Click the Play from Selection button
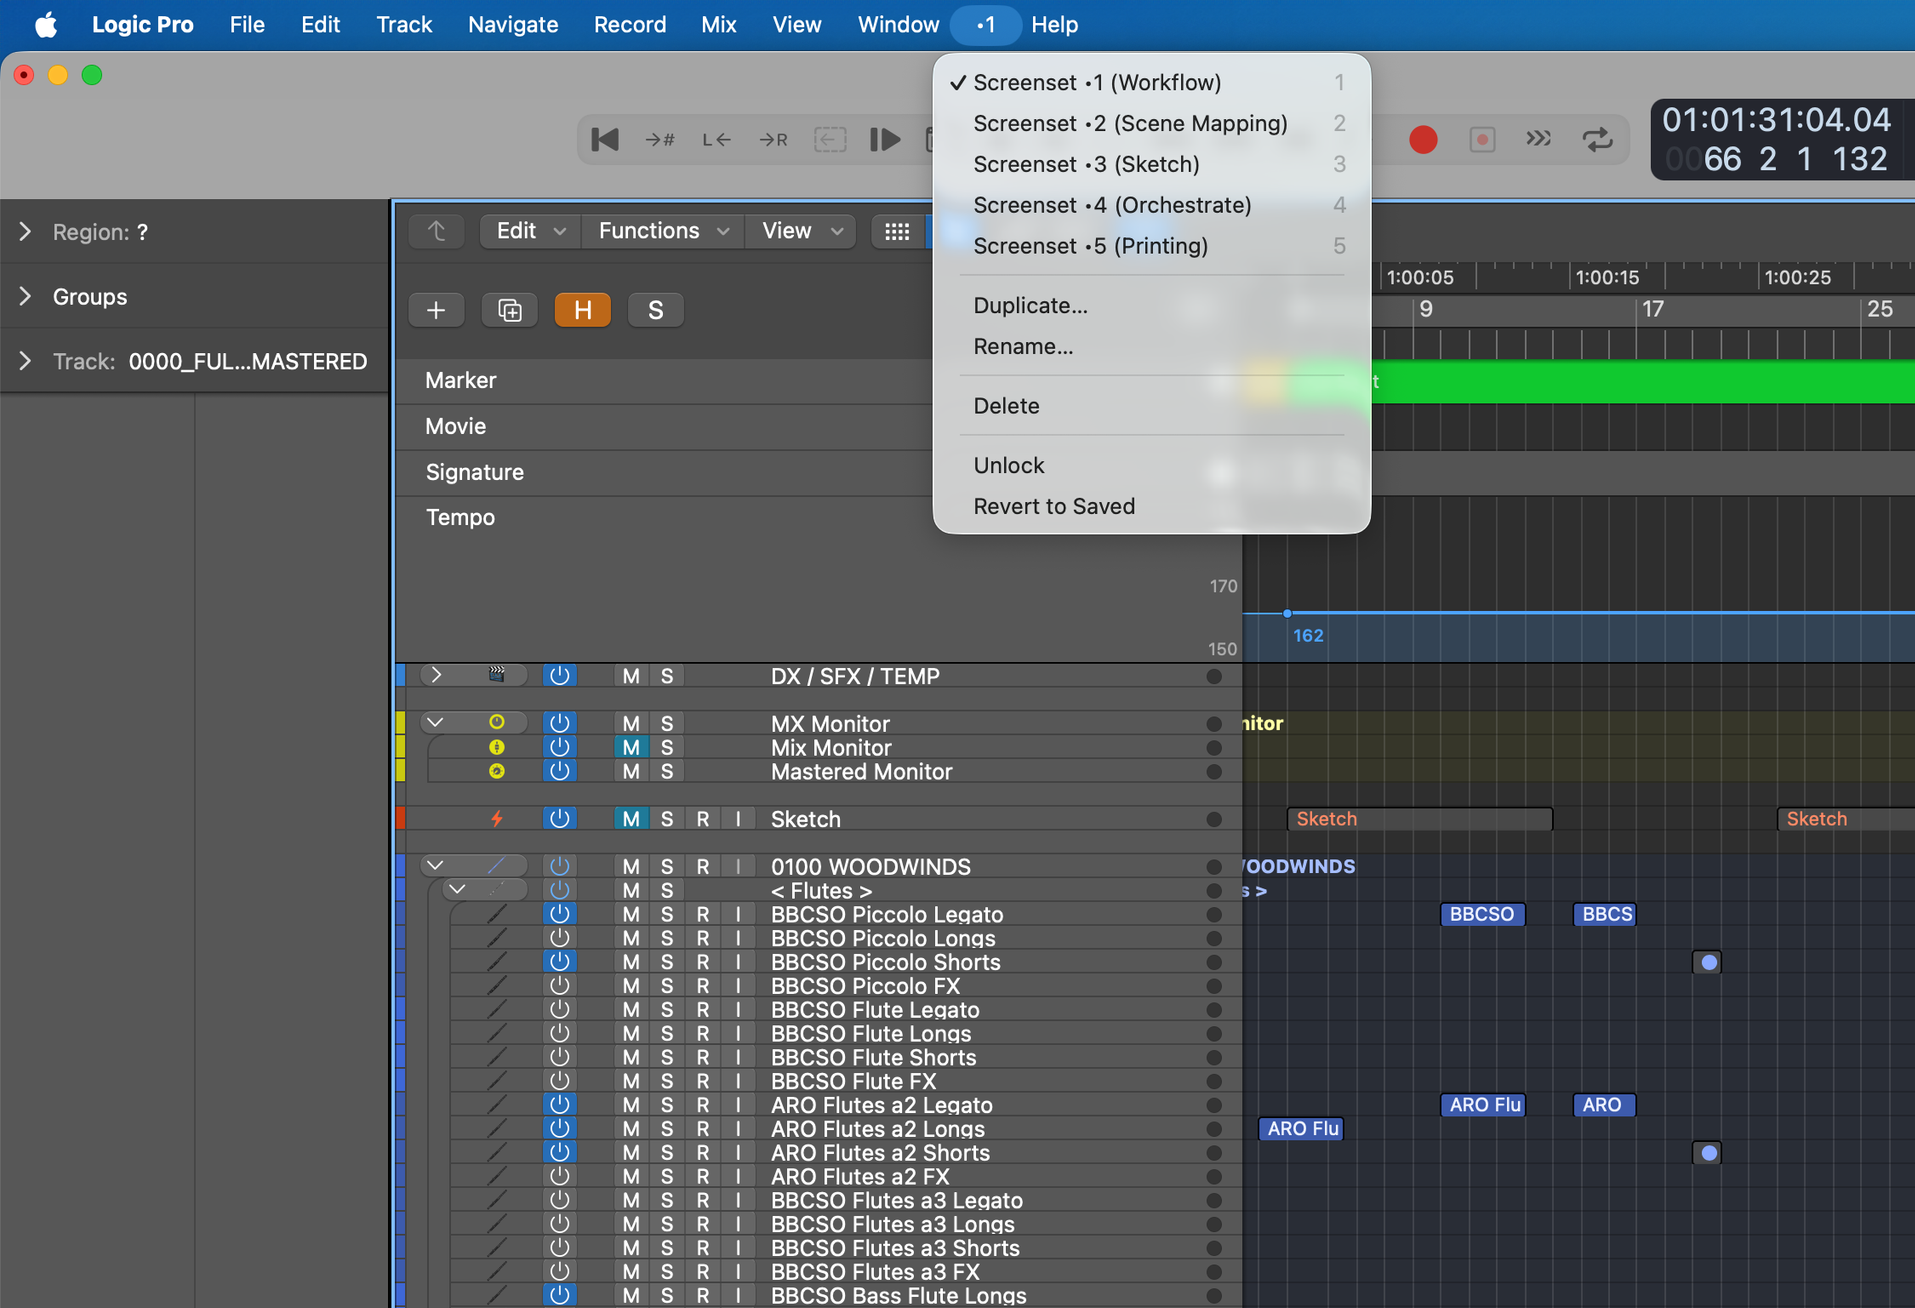 click(885, 139)
